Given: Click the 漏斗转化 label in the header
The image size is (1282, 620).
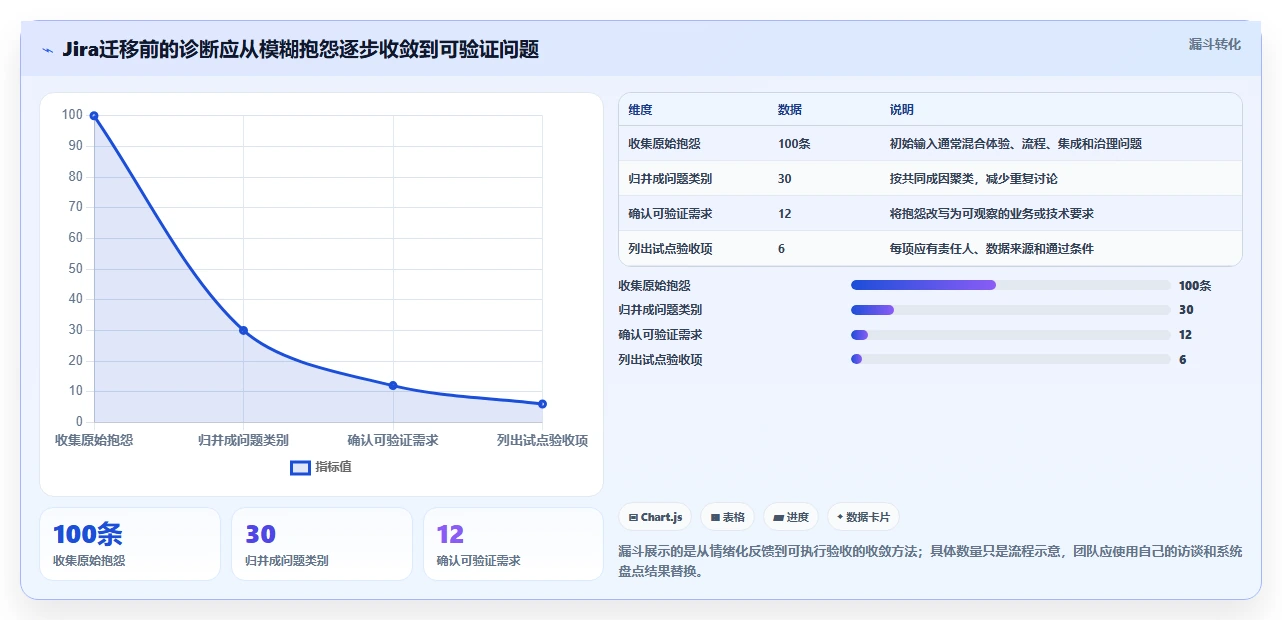Looking at the screenshot, I should (x=1214, y=44).
